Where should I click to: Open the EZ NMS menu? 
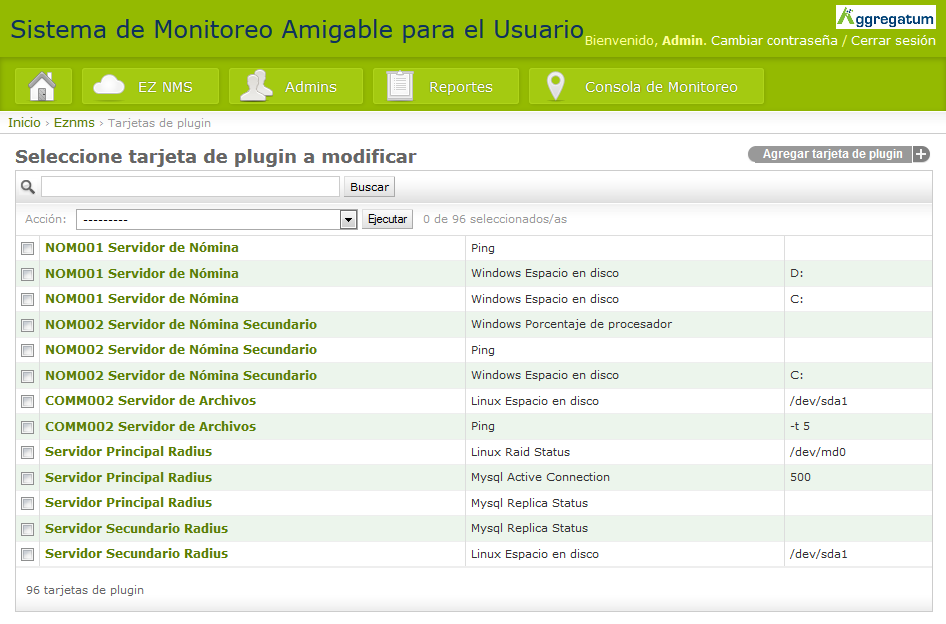point(165,87)
